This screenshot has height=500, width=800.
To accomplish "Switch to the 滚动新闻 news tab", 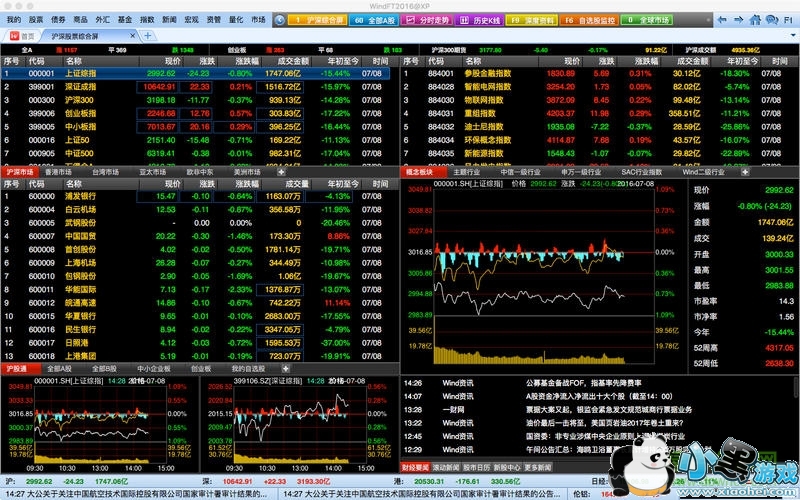I will pyautogui.click(x=446, y=467).
